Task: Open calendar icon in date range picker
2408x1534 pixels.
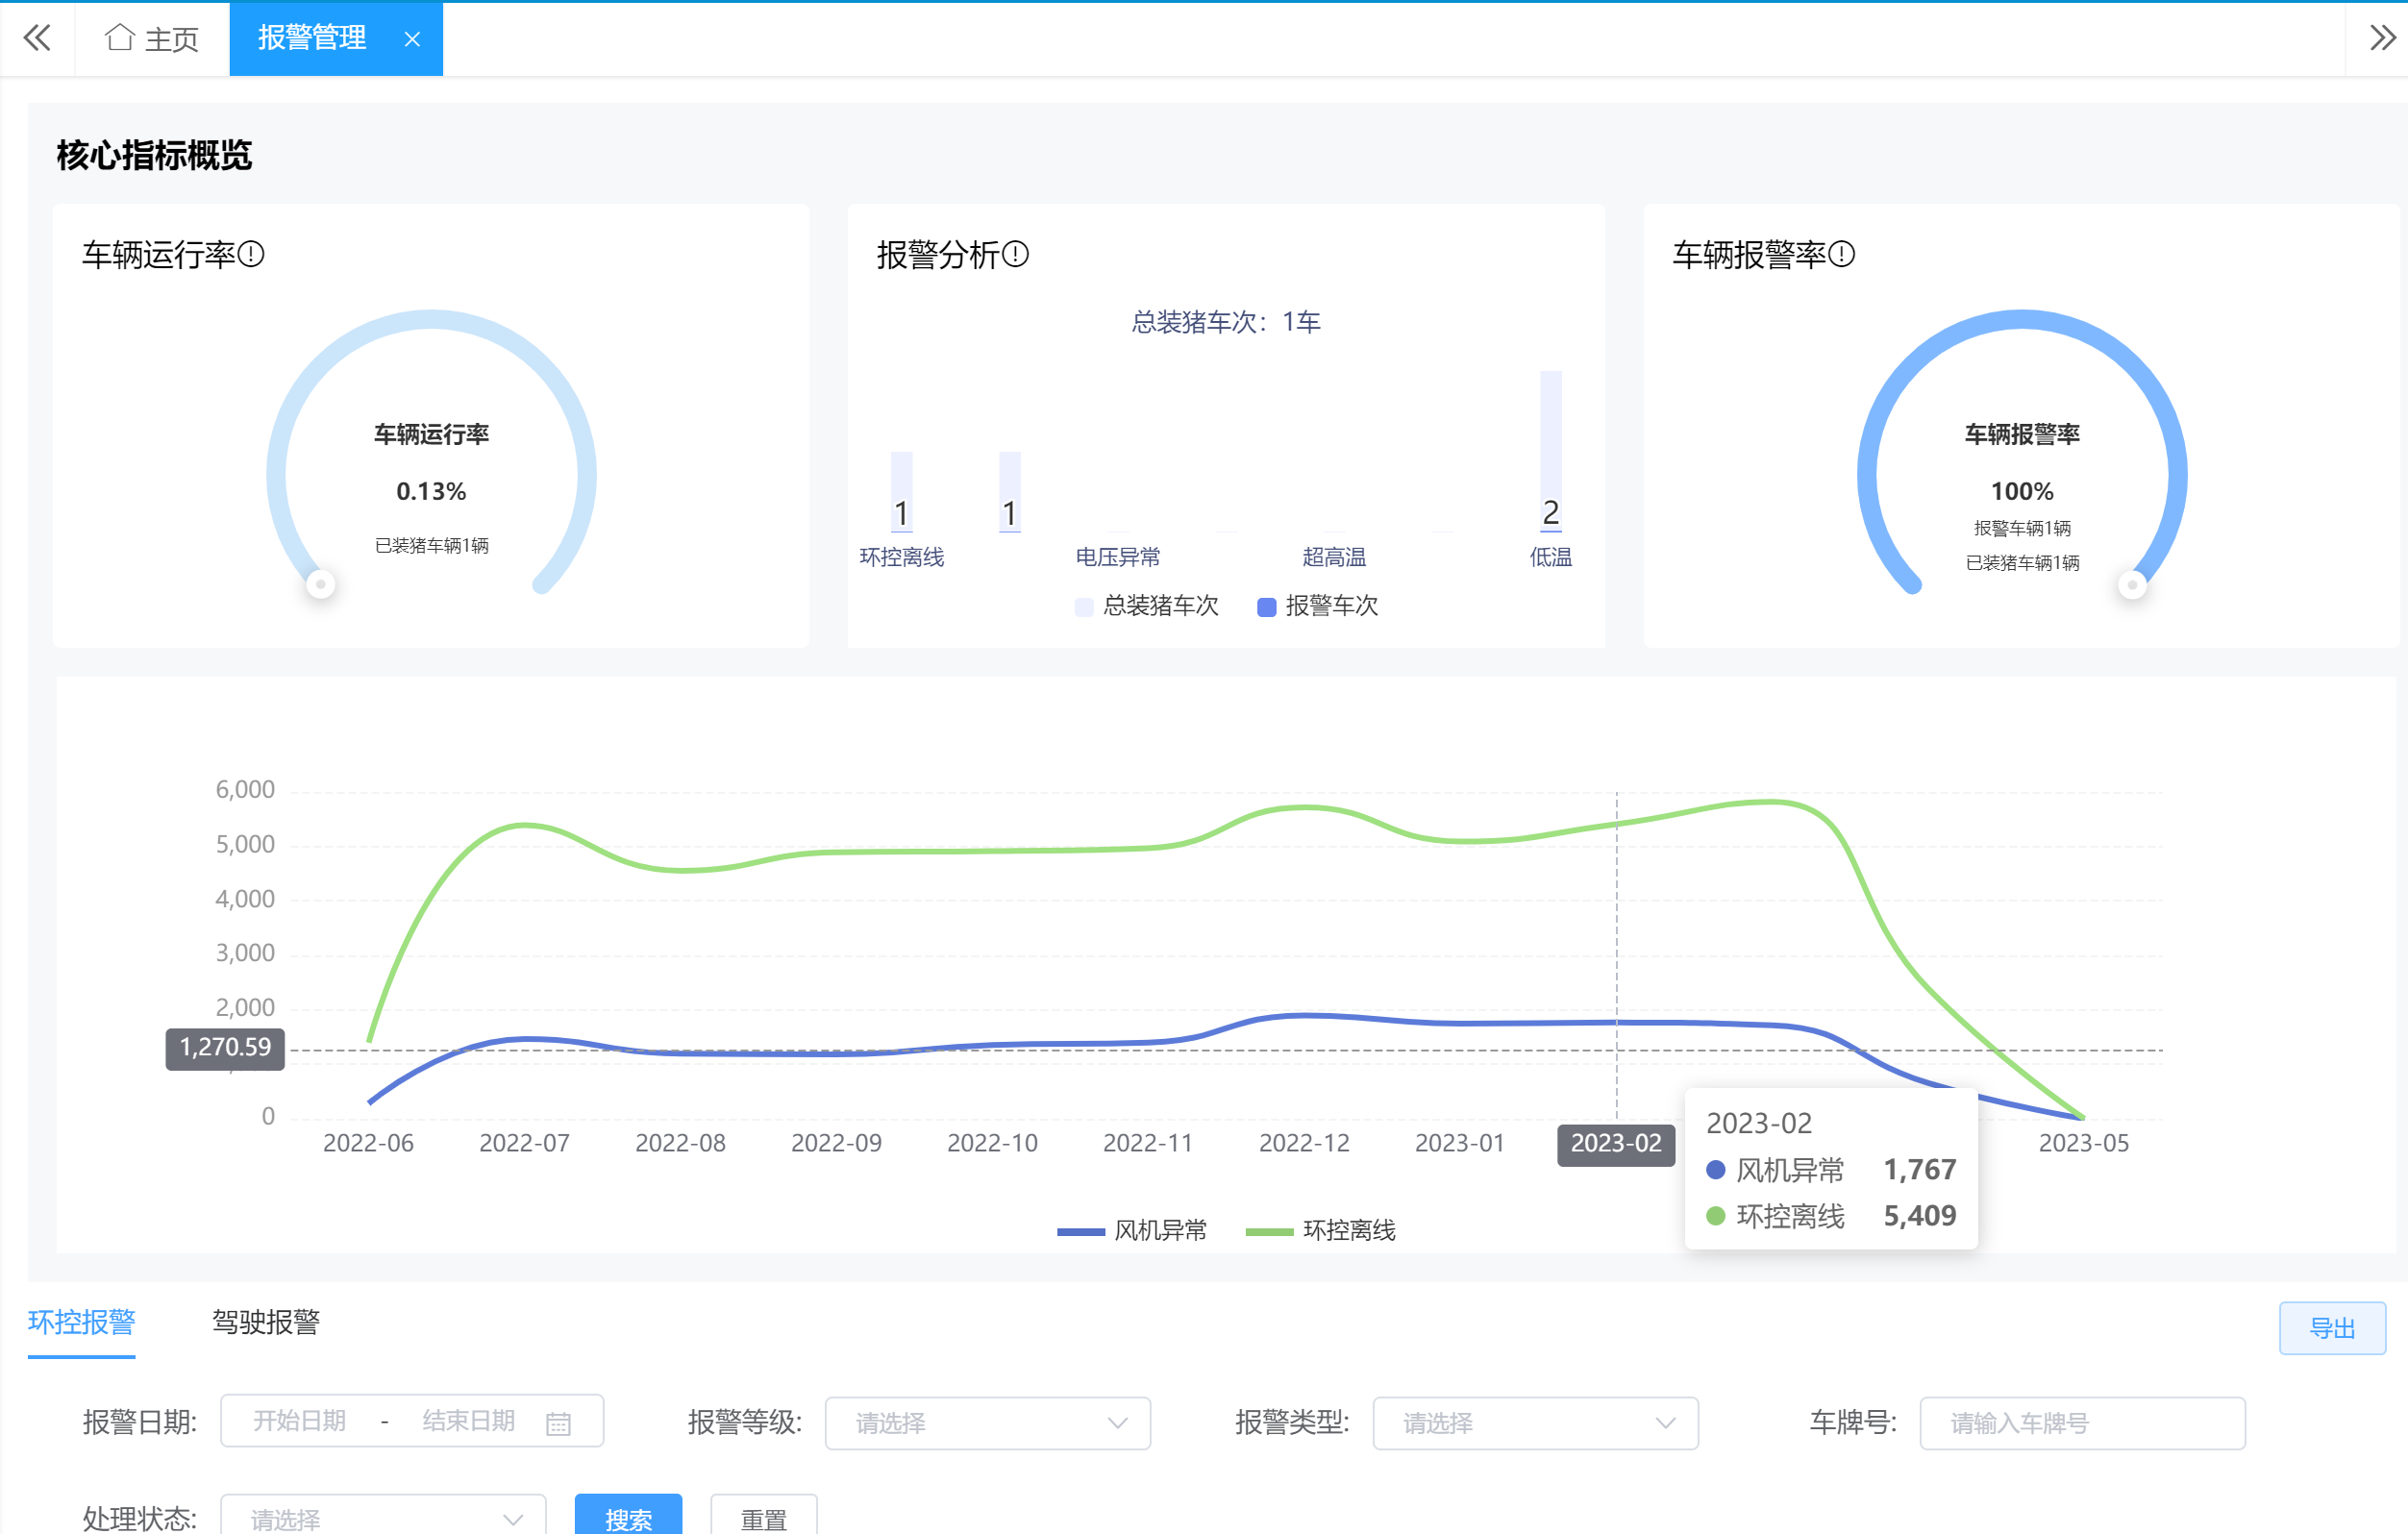Action: (558, 1423)
